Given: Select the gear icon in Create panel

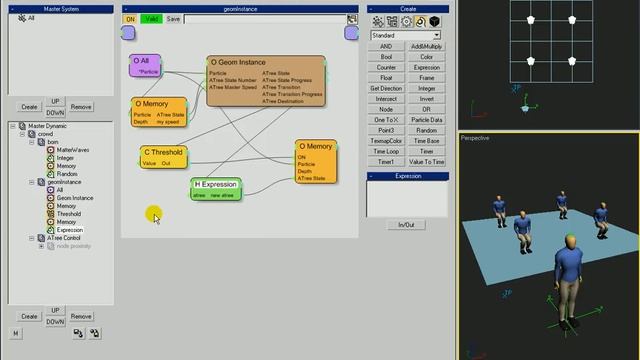Looking at the screenshot, I should coord(407,22).
